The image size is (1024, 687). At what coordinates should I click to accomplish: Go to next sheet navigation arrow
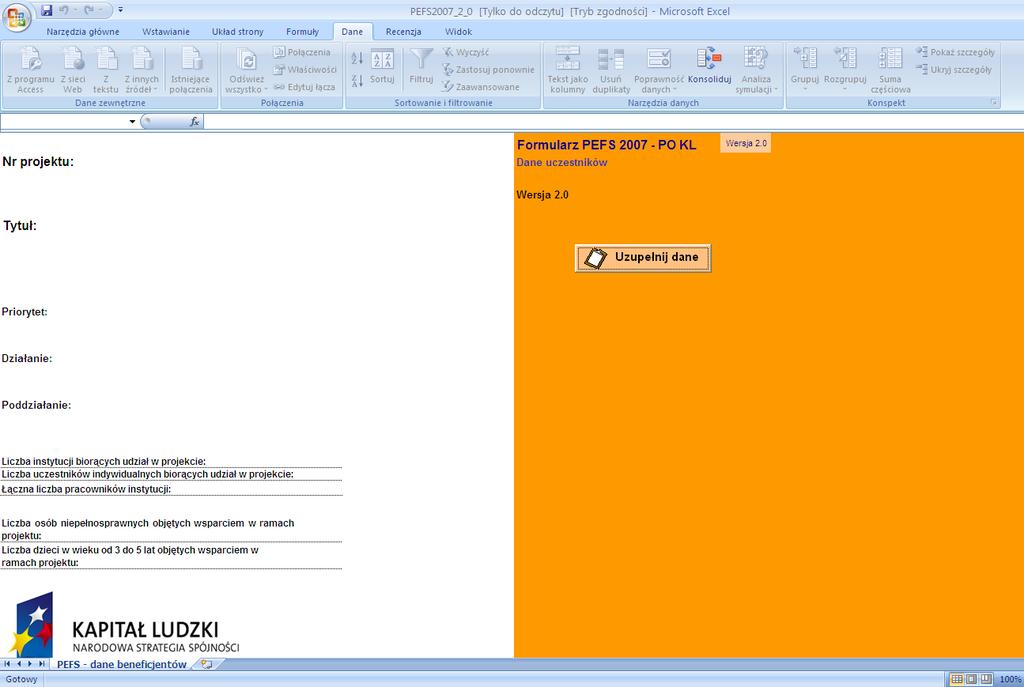[30, 664]
